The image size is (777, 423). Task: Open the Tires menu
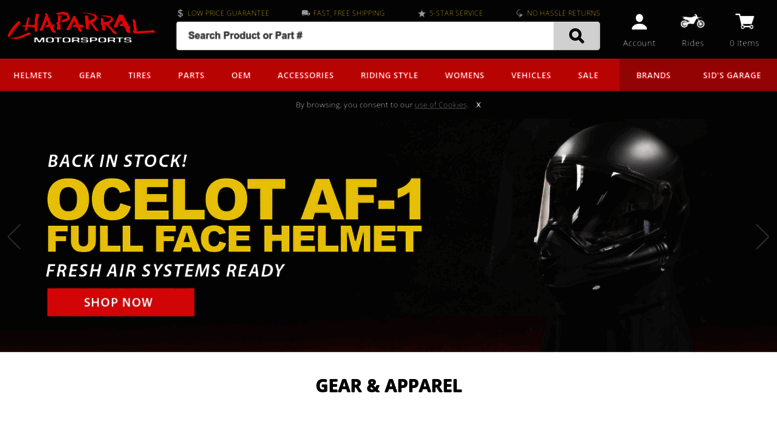tap(139, 75)
